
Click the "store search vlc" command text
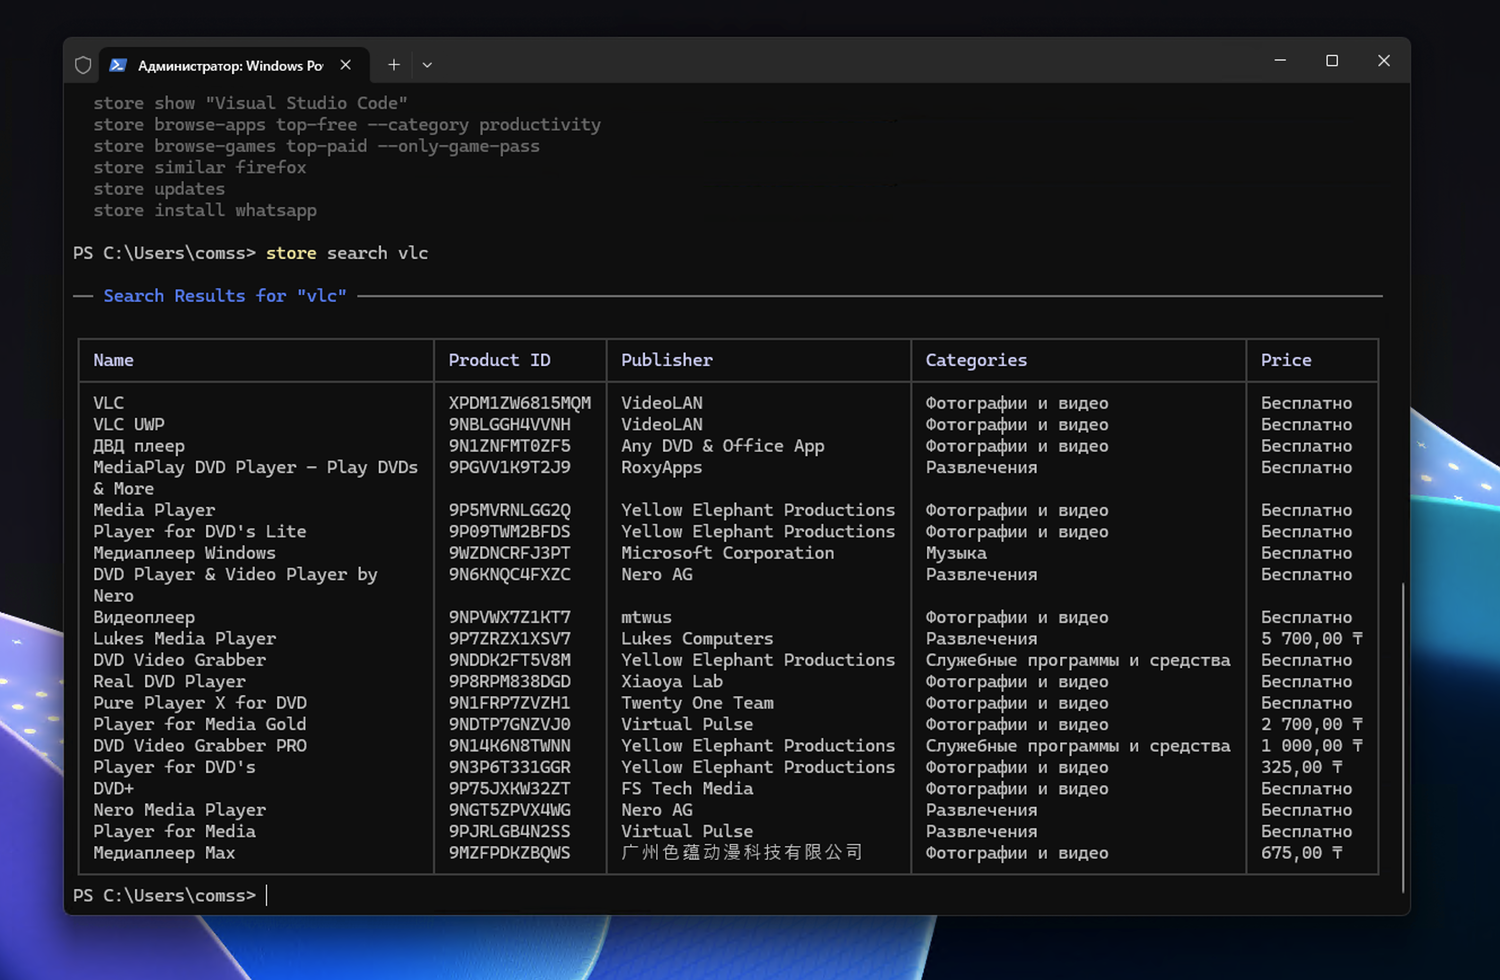[x=347, y=253]
